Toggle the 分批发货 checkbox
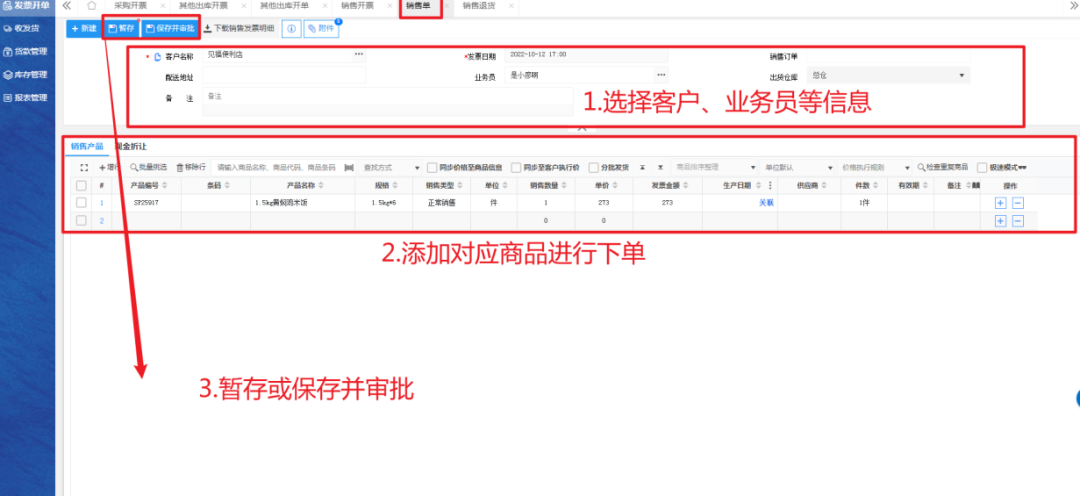Screen dimensions: 1080x496 (594, 167)
